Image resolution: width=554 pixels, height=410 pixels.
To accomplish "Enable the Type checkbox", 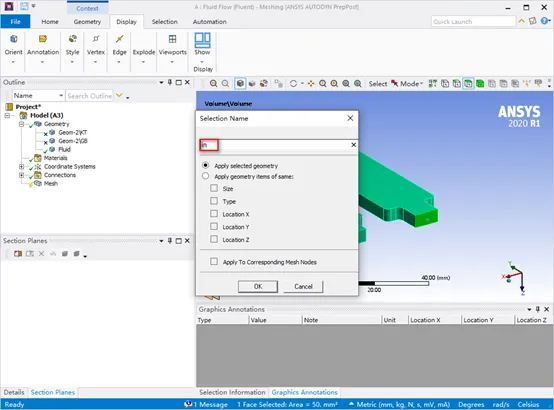I will pyautogui.click(x=214, y=201).
